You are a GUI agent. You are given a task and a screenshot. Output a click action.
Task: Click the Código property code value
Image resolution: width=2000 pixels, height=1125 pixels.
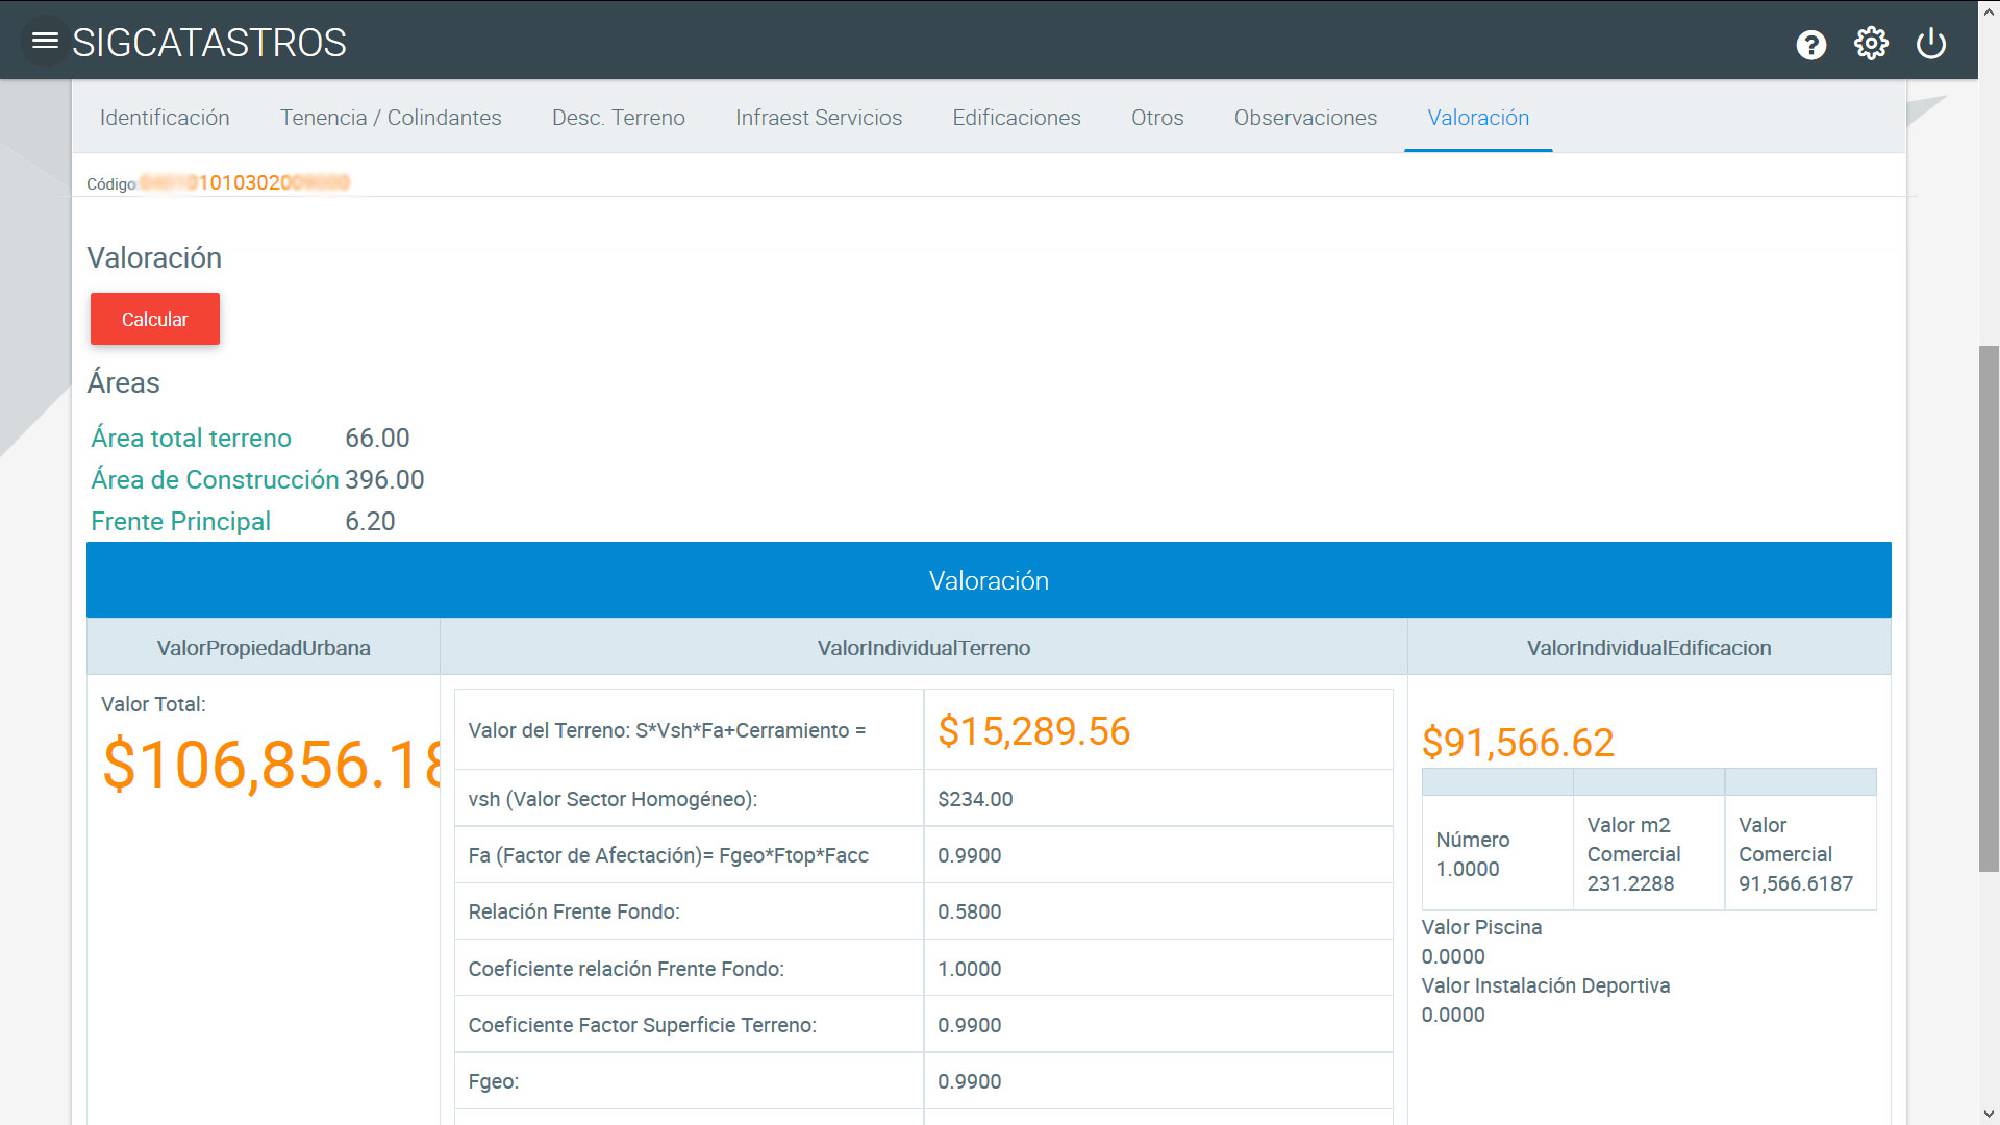tap(245, 183)
